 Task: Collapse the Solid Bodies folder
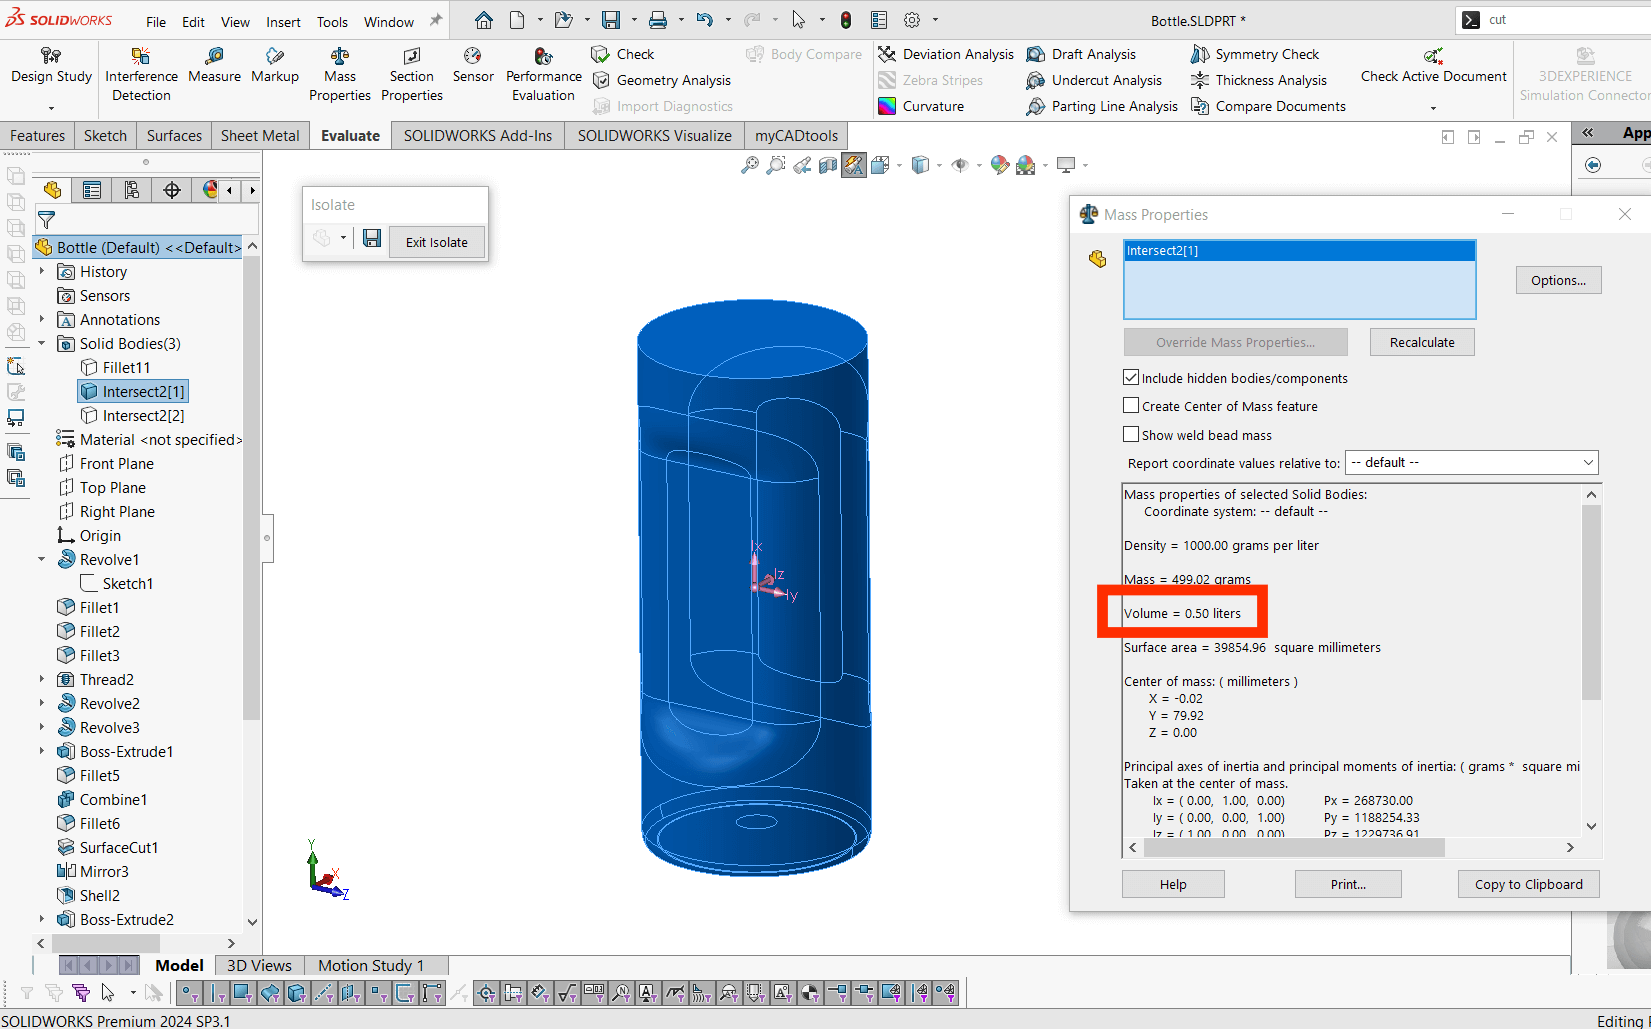coord(42,343)
